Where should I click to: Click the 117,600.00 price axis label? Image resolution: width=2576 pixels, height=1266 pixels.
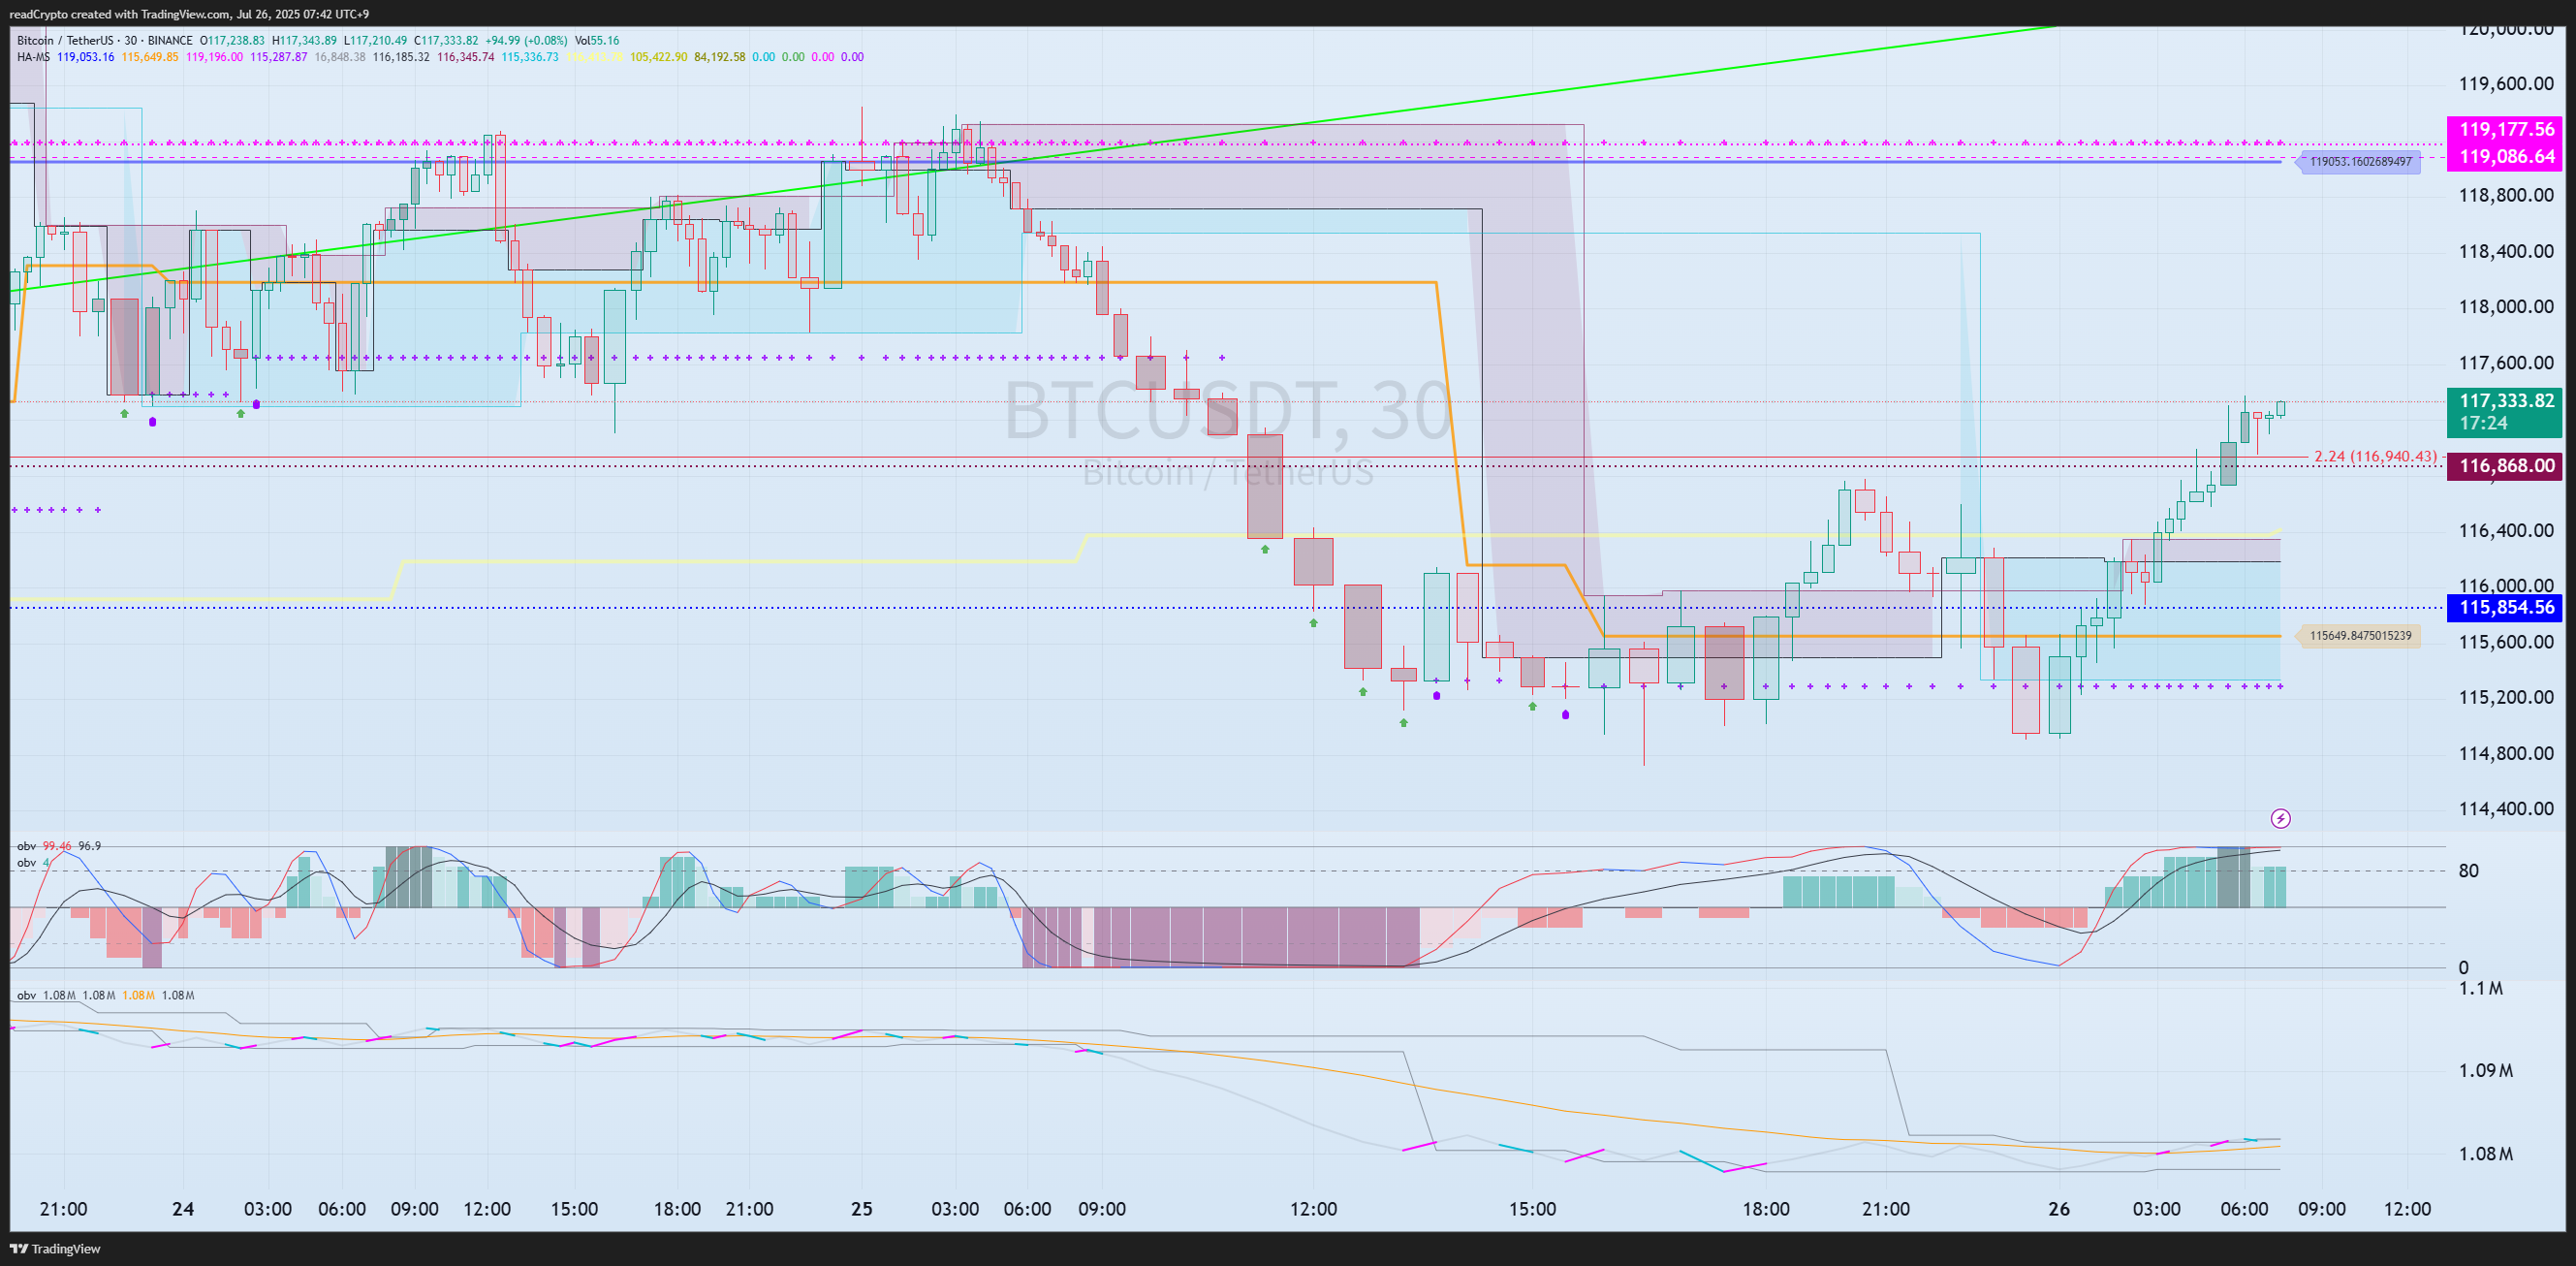(x=2505, y=363)
